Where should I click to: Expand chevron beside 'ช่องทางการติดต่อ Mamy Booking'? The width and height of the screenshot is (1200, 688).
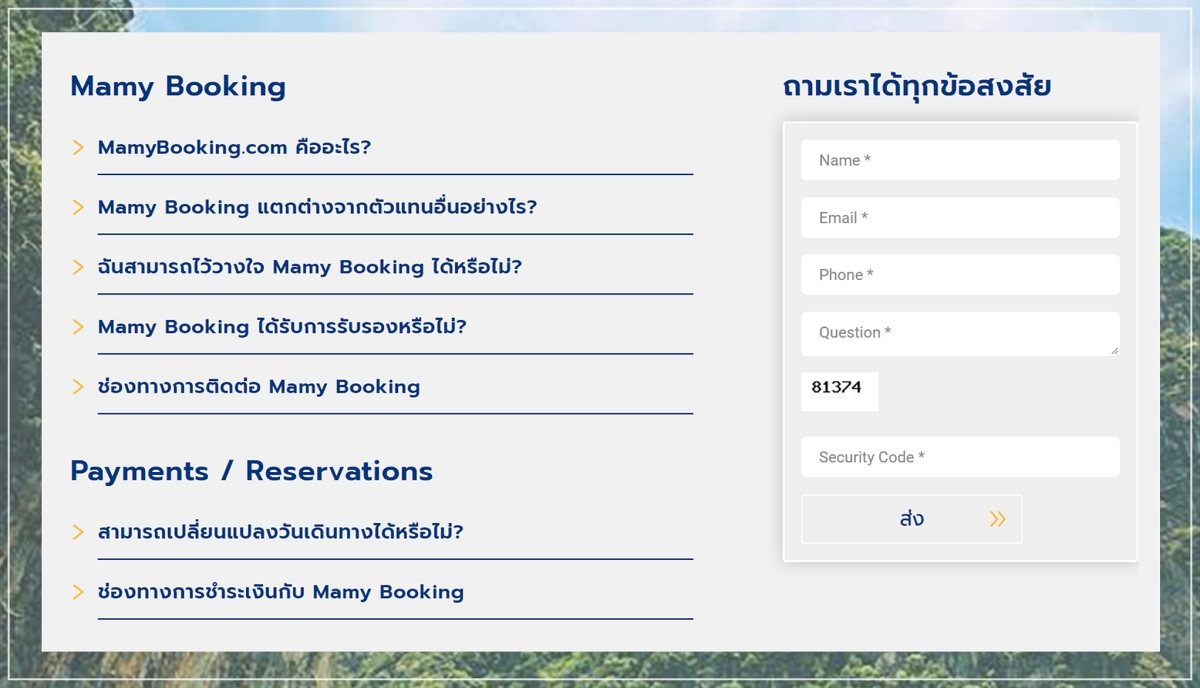[78, 387]
